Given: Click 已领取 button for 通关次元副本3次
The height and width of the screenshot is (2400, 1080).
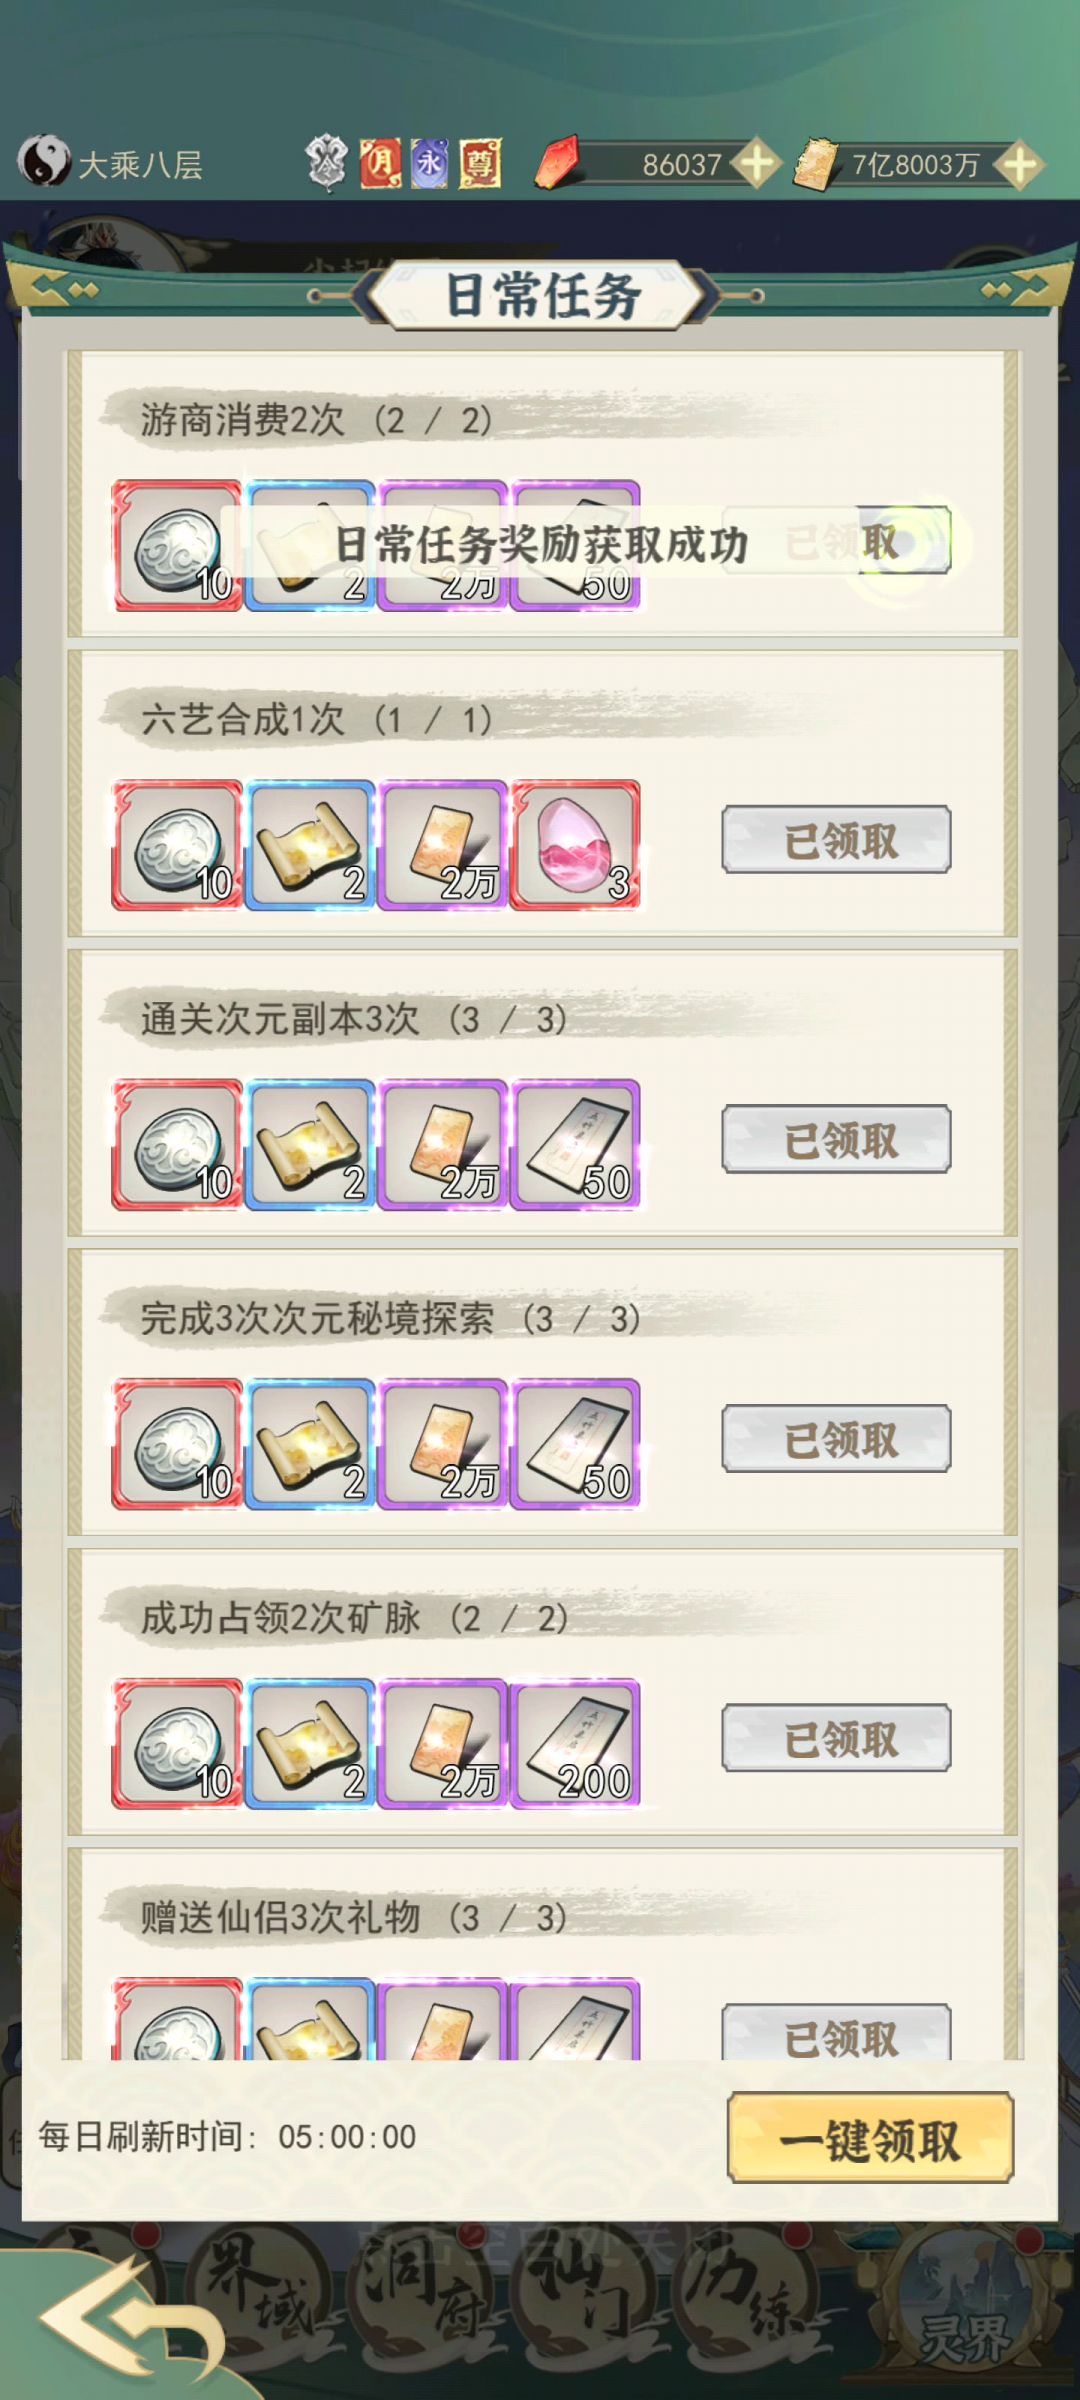Looking at the screenshot, I should coord(836,1139).
